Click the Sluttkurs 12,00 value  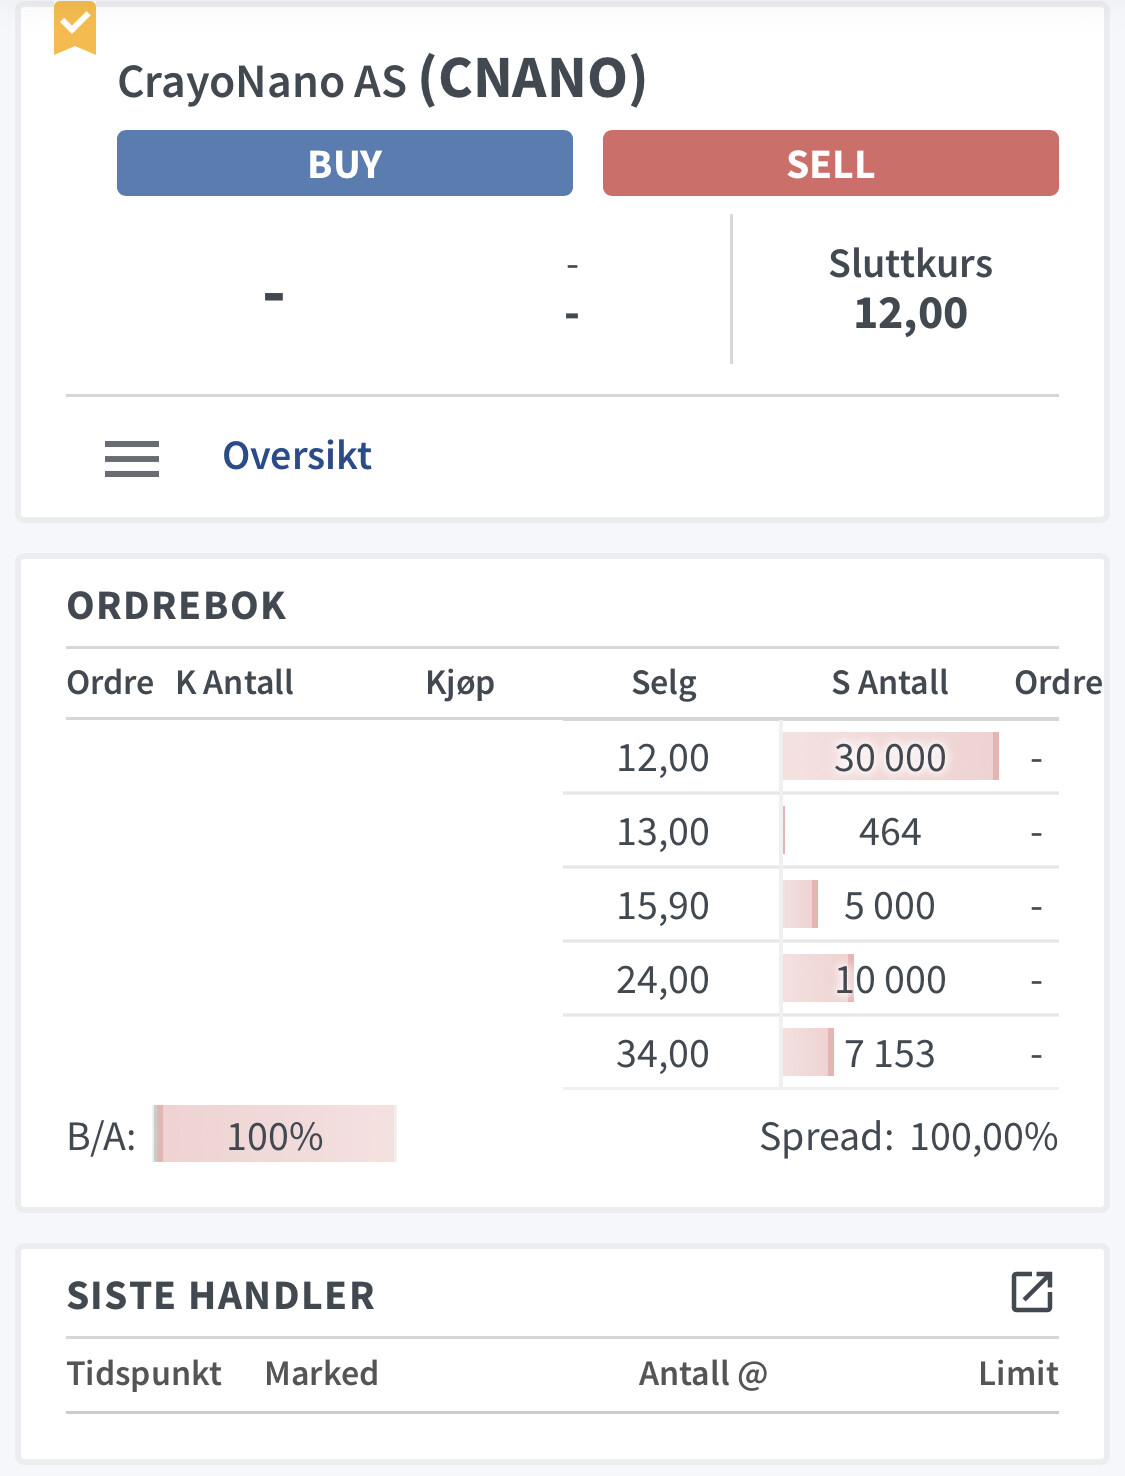click(x=911, y=313)
